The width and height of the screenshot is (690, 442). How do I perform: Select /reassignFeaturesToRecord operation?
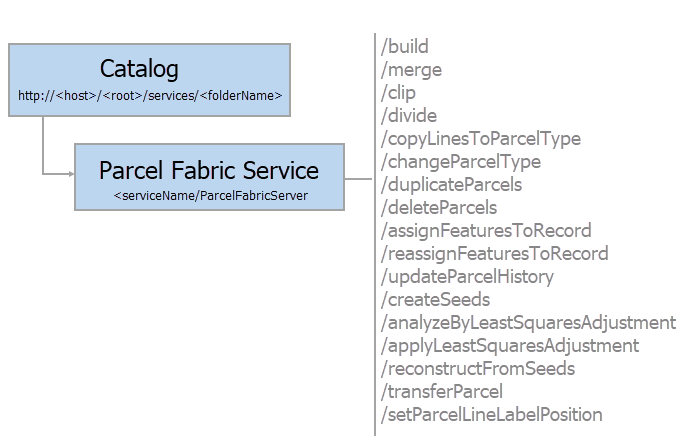point(494,254)
